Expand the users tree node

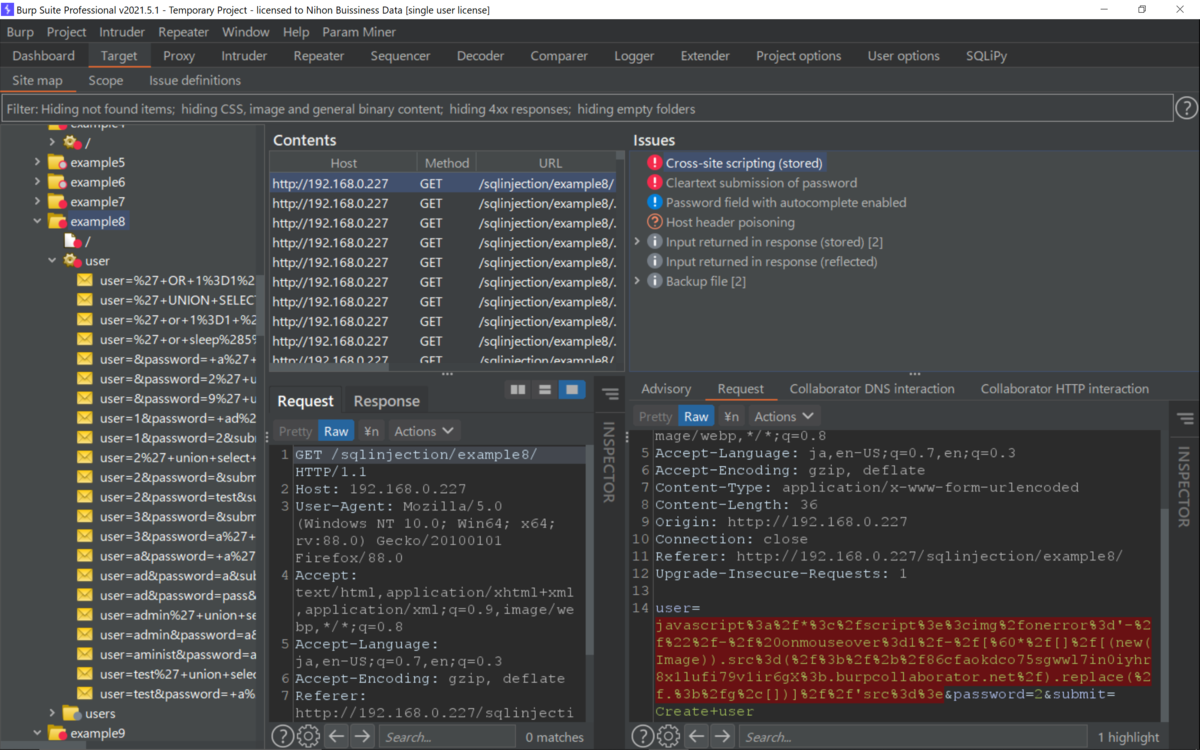pyautogui.click(x=53, y=713)
